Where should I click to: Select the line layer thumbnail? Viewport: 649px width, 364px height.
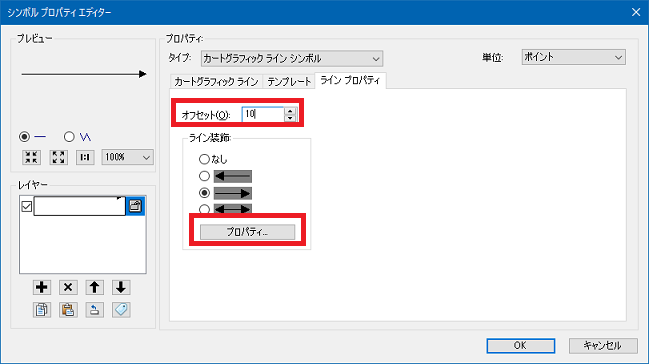pyautogui.click(x=79, y=206)
